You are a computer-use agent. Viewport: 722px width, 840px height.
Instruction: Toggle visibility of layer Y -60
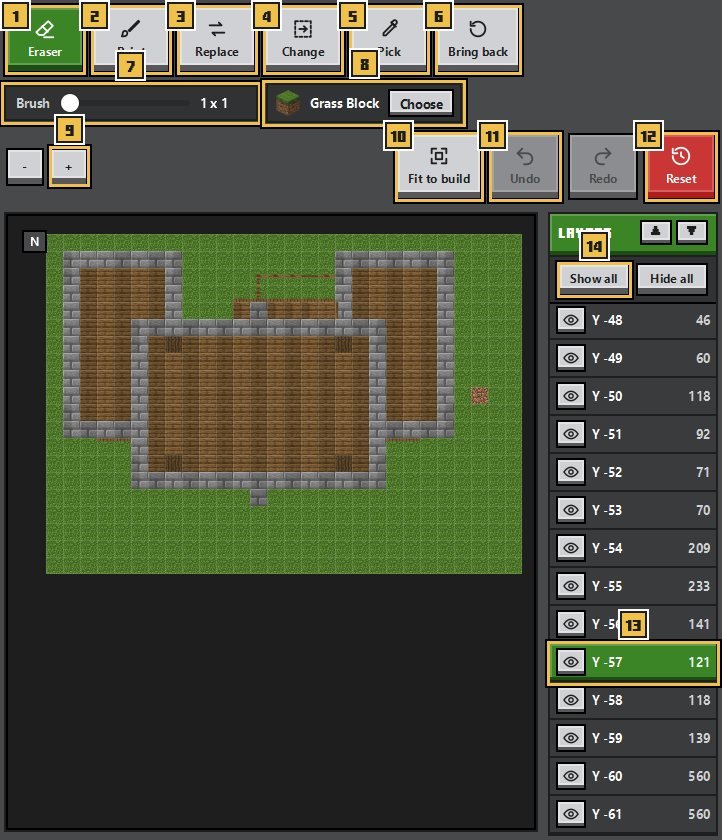click(571, 777)
